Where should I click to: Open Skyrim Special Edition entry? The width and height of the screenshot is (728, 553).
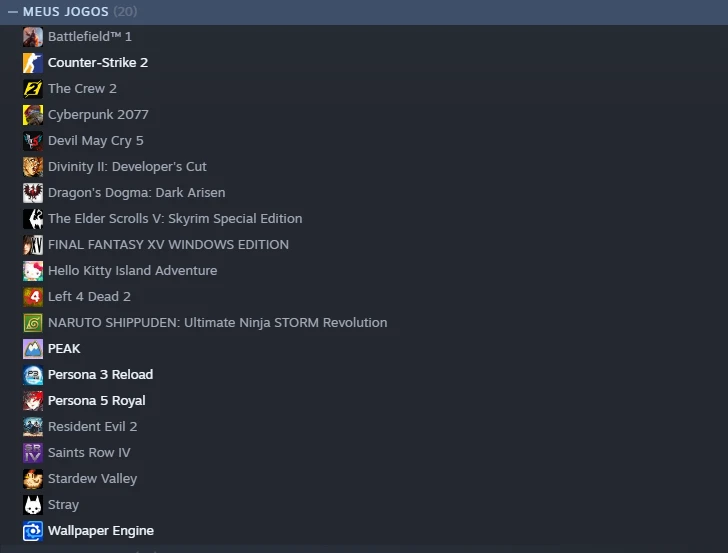tap(174, 219)
